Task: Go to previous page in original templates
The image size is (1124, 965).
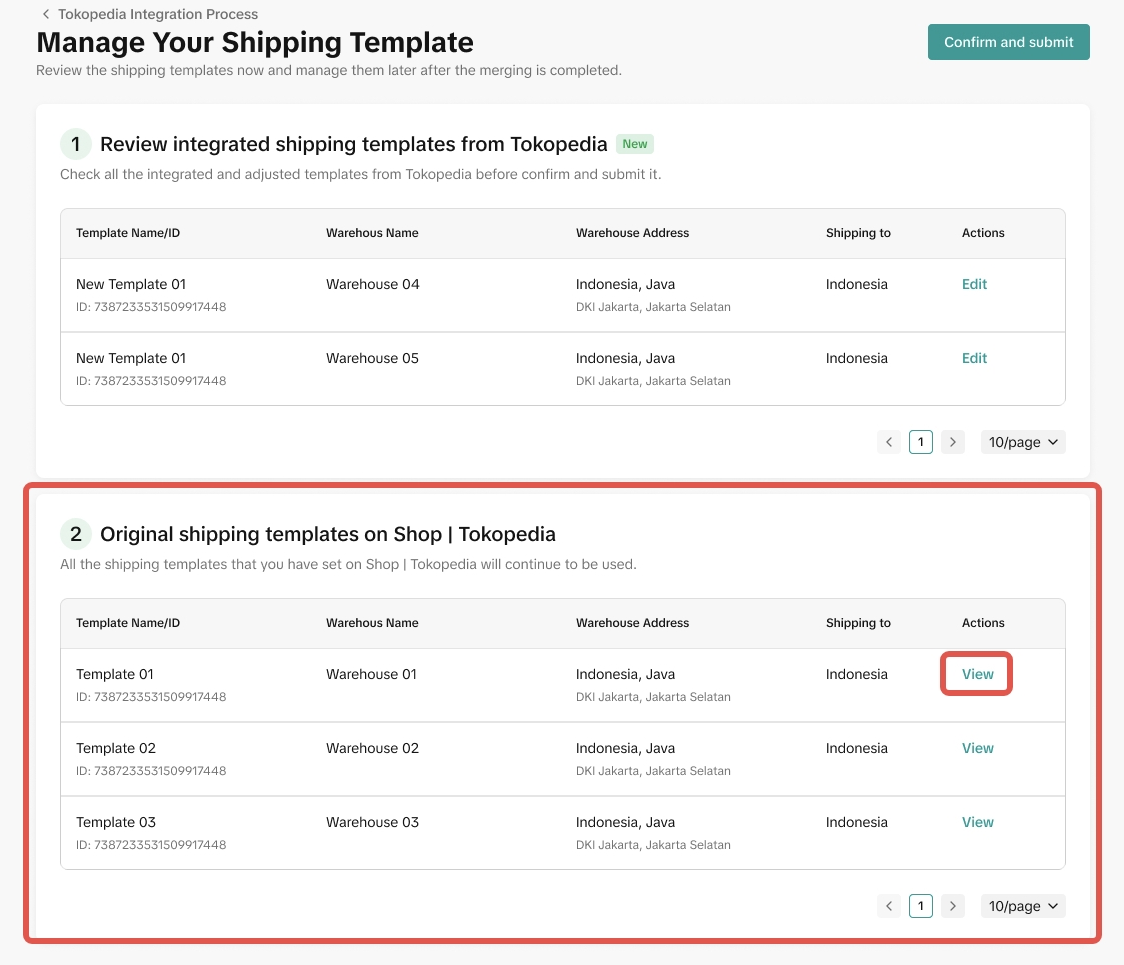Action: click(x=889, y=906)
